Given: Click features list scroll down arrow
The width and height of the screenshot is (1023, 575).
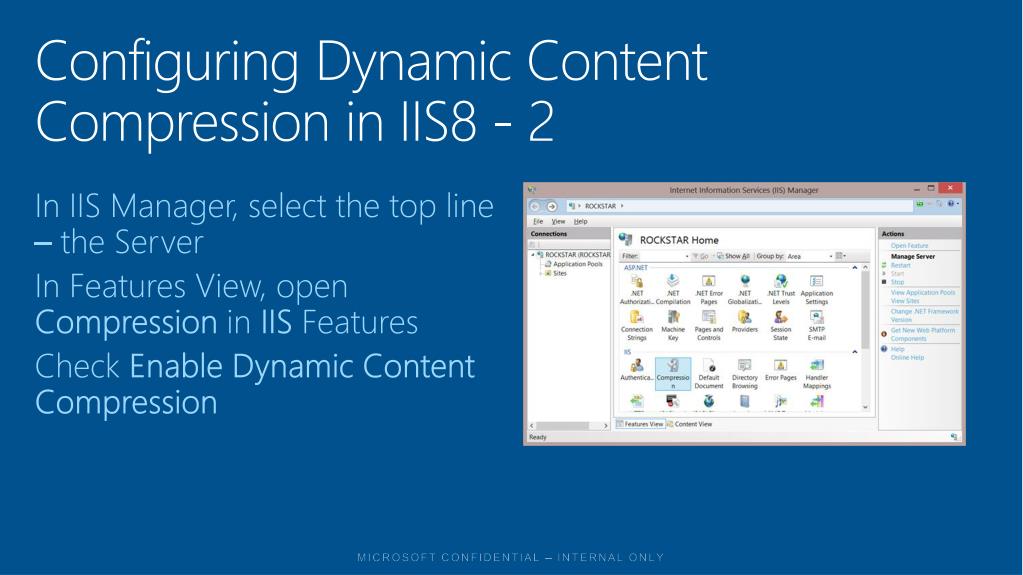Looking at the screenshot, I should 865,407.
